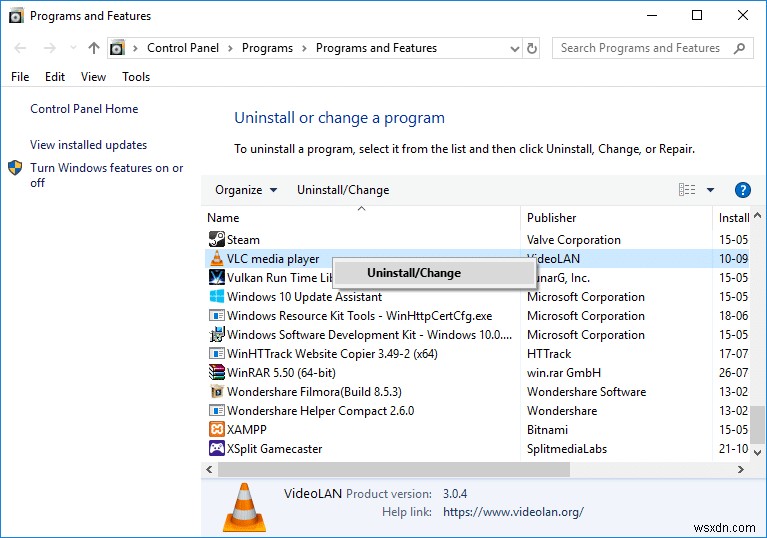767x538 pixels.
Task: Click the vertical scrollbar up arrow
Action: point(757,215)
